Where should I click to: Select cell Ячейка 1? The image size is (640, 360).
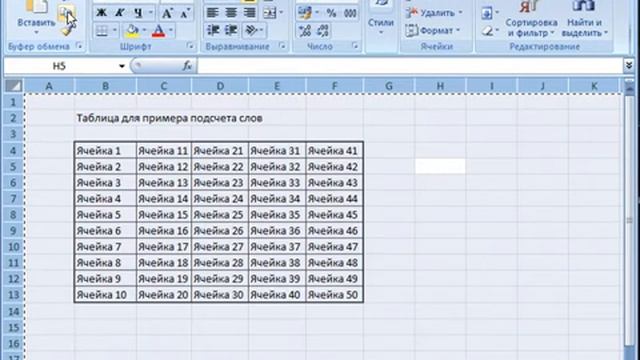[105, 151]
